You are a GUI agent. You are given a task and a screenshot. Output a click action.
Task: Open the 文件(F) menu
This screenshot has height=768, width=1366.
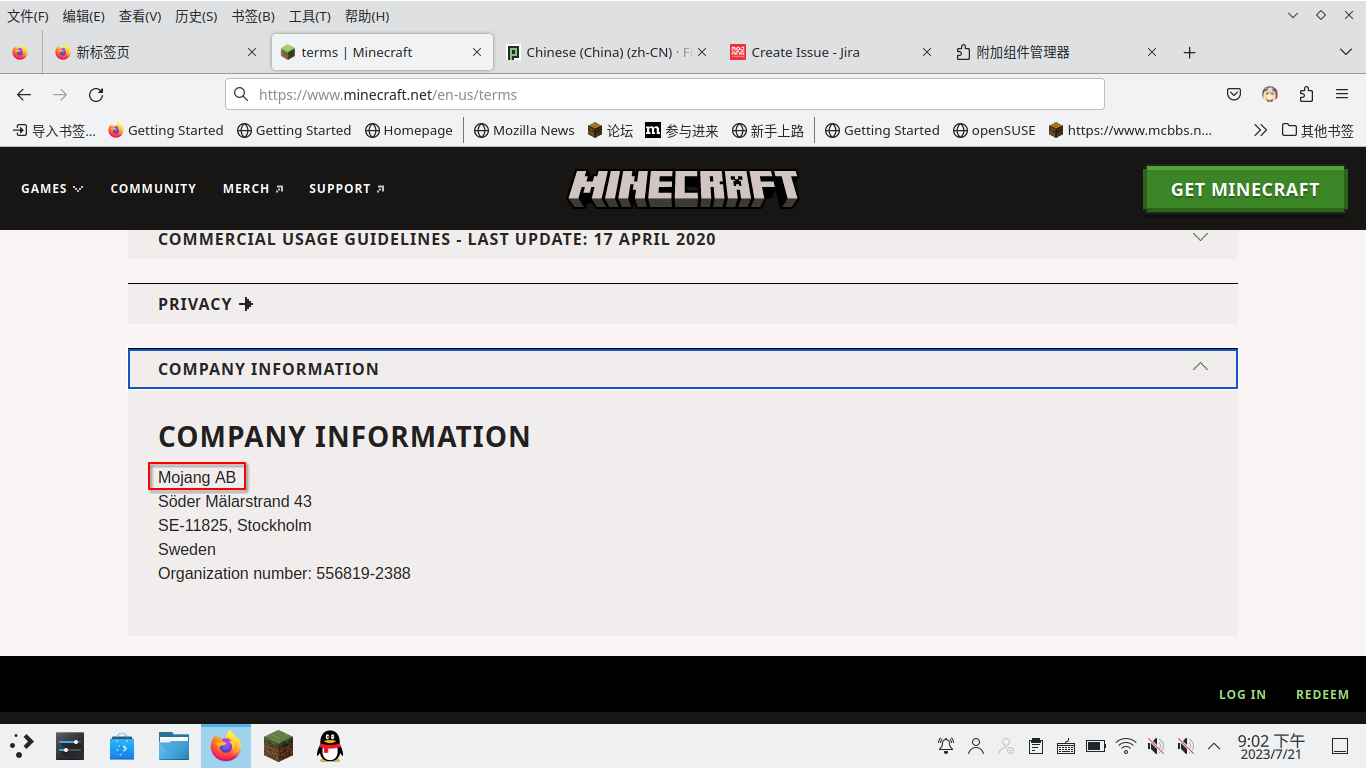click(x=28, y=16)
